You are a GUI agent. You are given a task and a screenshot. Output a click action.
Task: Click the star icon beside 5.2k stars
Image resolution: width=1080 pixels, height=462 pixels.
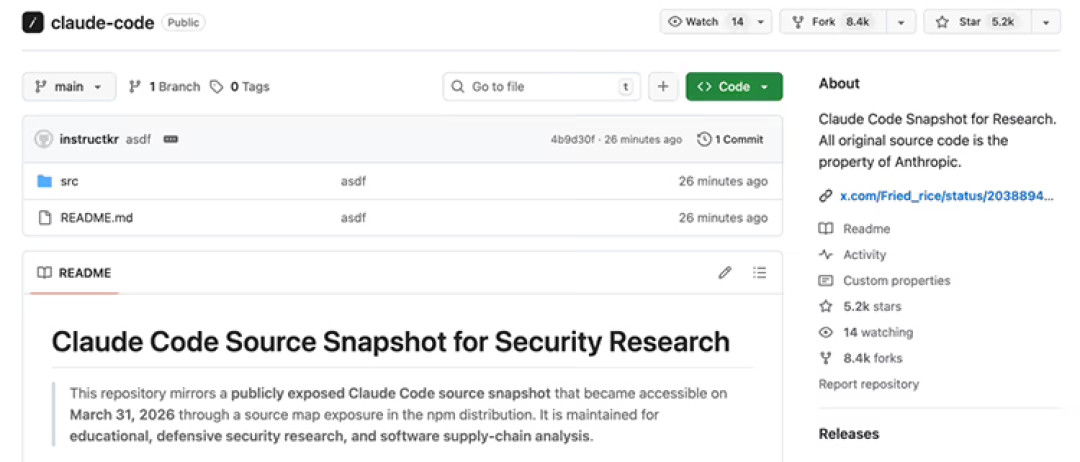(826, 306)
